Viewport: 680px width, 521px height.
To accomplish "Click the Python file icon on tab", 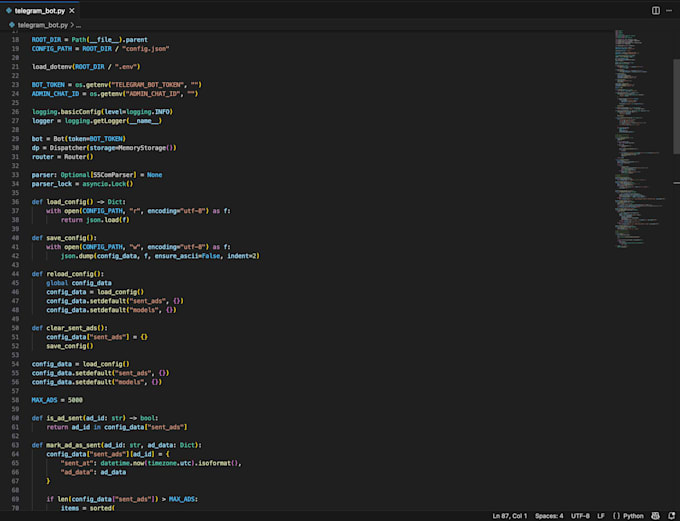I will click(9, 10).
